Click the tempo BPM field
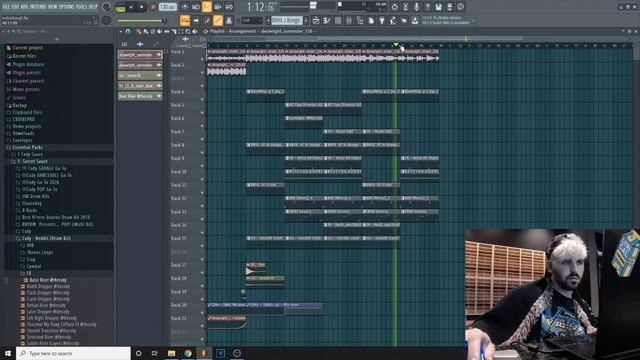This screenshot has height=360, width=640. click(x=167, y=7)
